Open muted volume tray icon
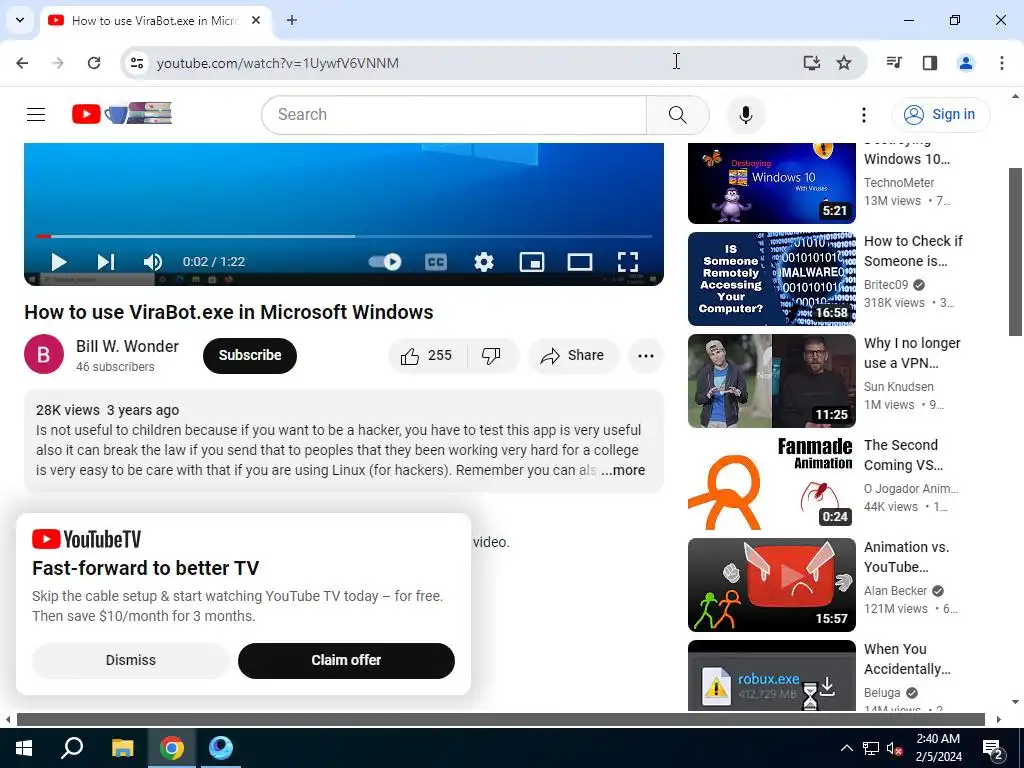 pos(894,748)
